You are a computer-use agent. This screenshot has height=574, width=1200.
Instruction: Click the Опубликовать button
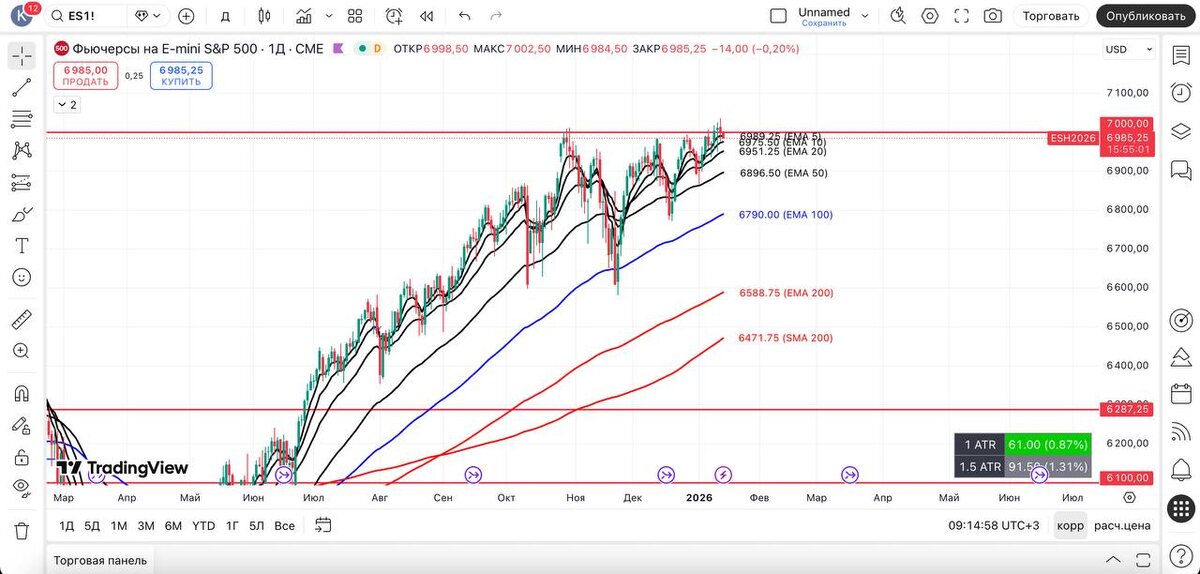tap(1148, 16)
